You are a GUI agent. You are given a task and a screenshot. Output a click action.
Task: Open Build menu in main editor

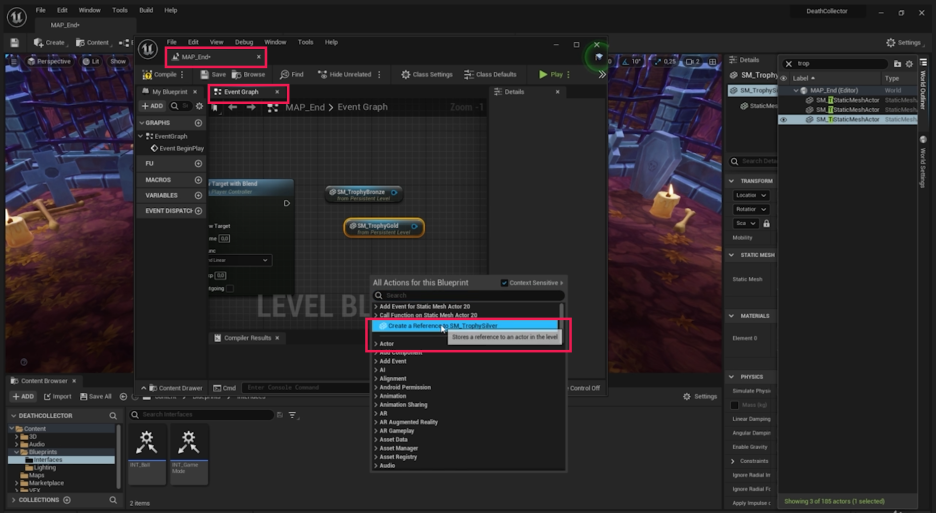pos(146,10)
